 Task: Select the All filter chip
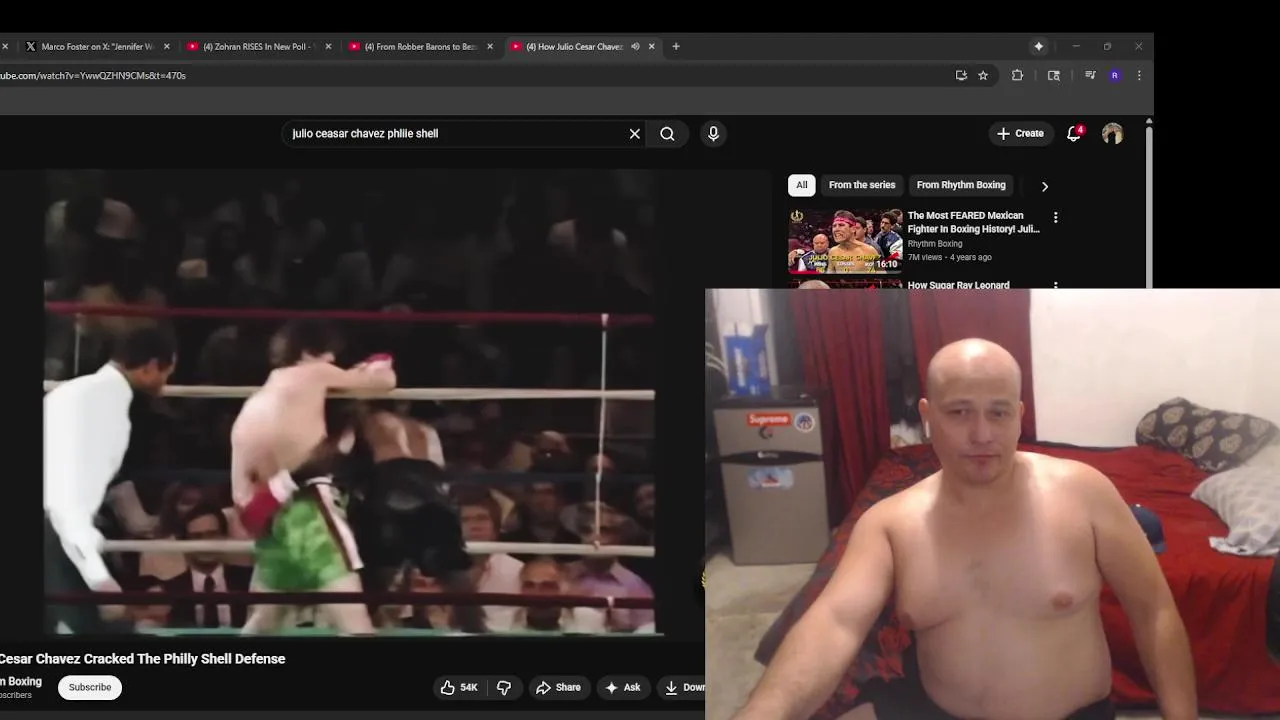[x=801, y=185]
